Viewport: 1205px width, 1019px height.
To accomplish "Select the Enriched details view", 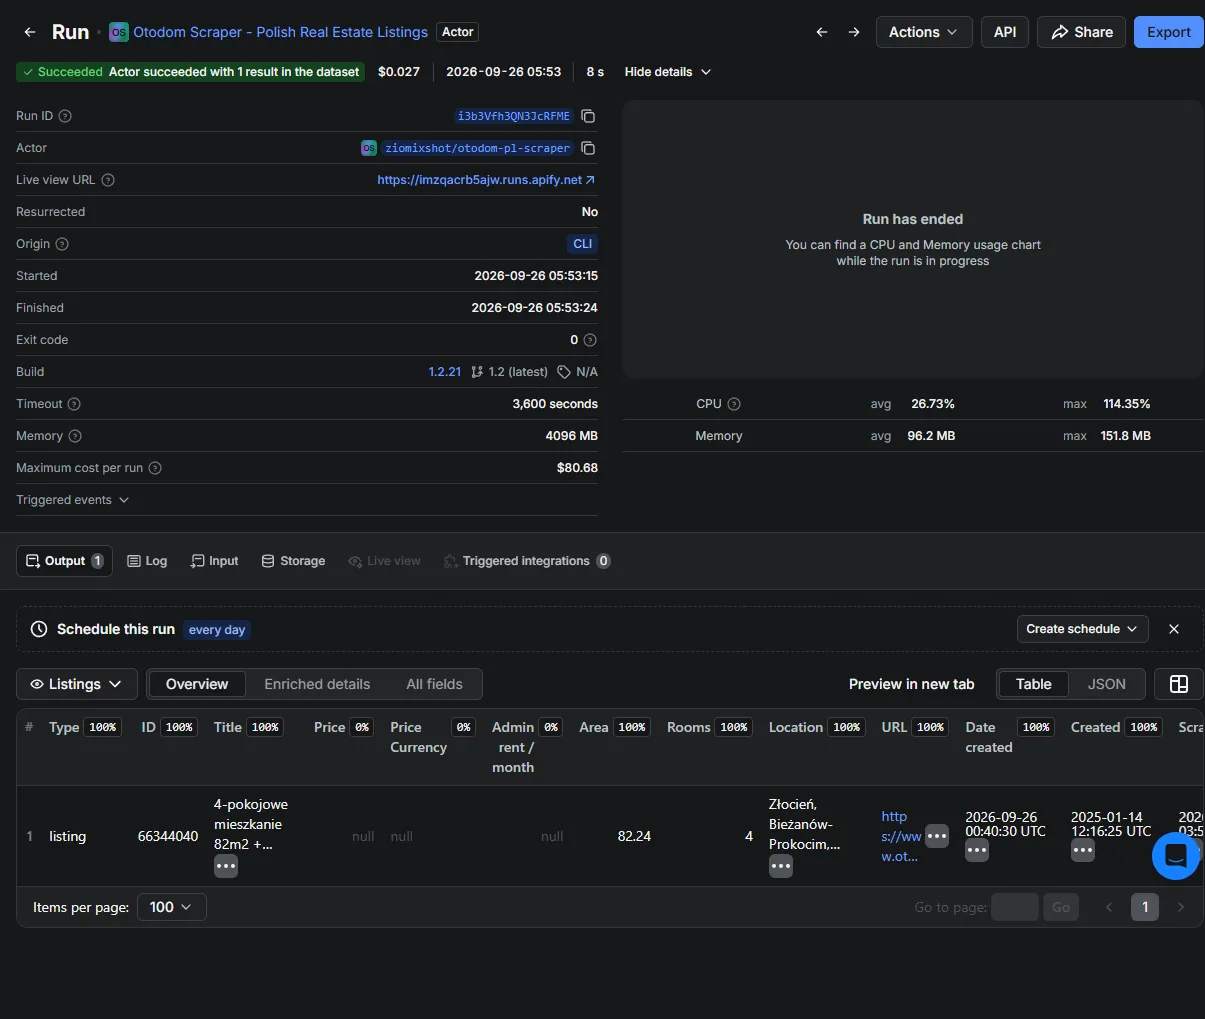I will tap(317, 684).
